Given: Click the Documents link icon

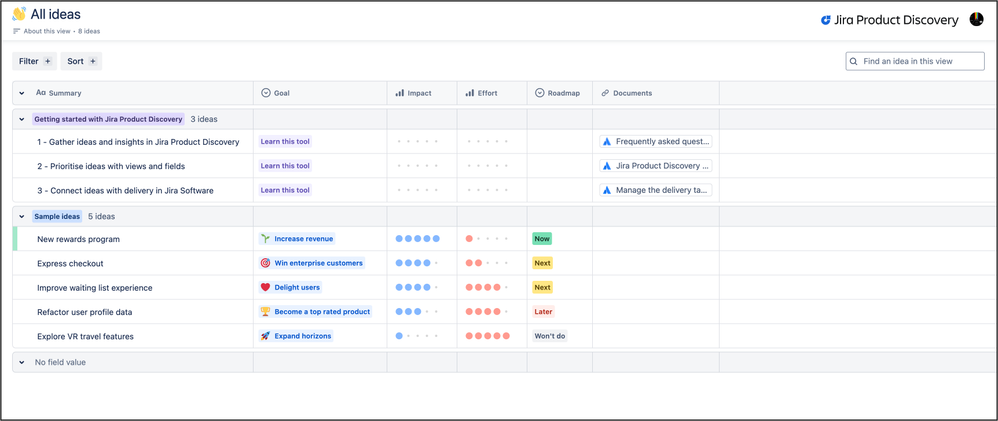Looking at the screenshot, I should coord(605,93).
